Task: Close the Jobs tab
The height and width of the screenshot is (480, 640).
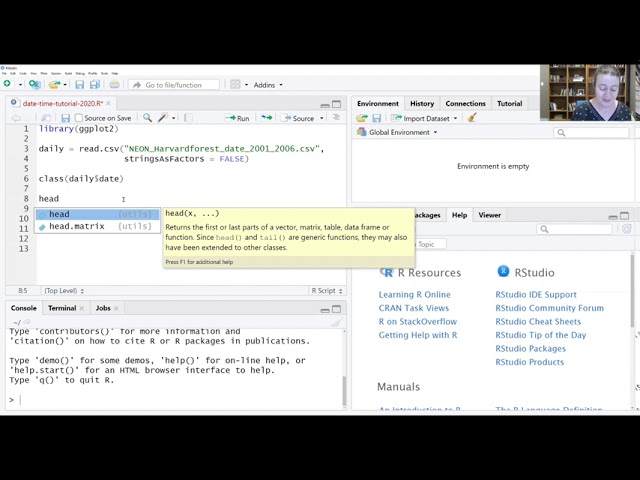Action: click(116, 308)
